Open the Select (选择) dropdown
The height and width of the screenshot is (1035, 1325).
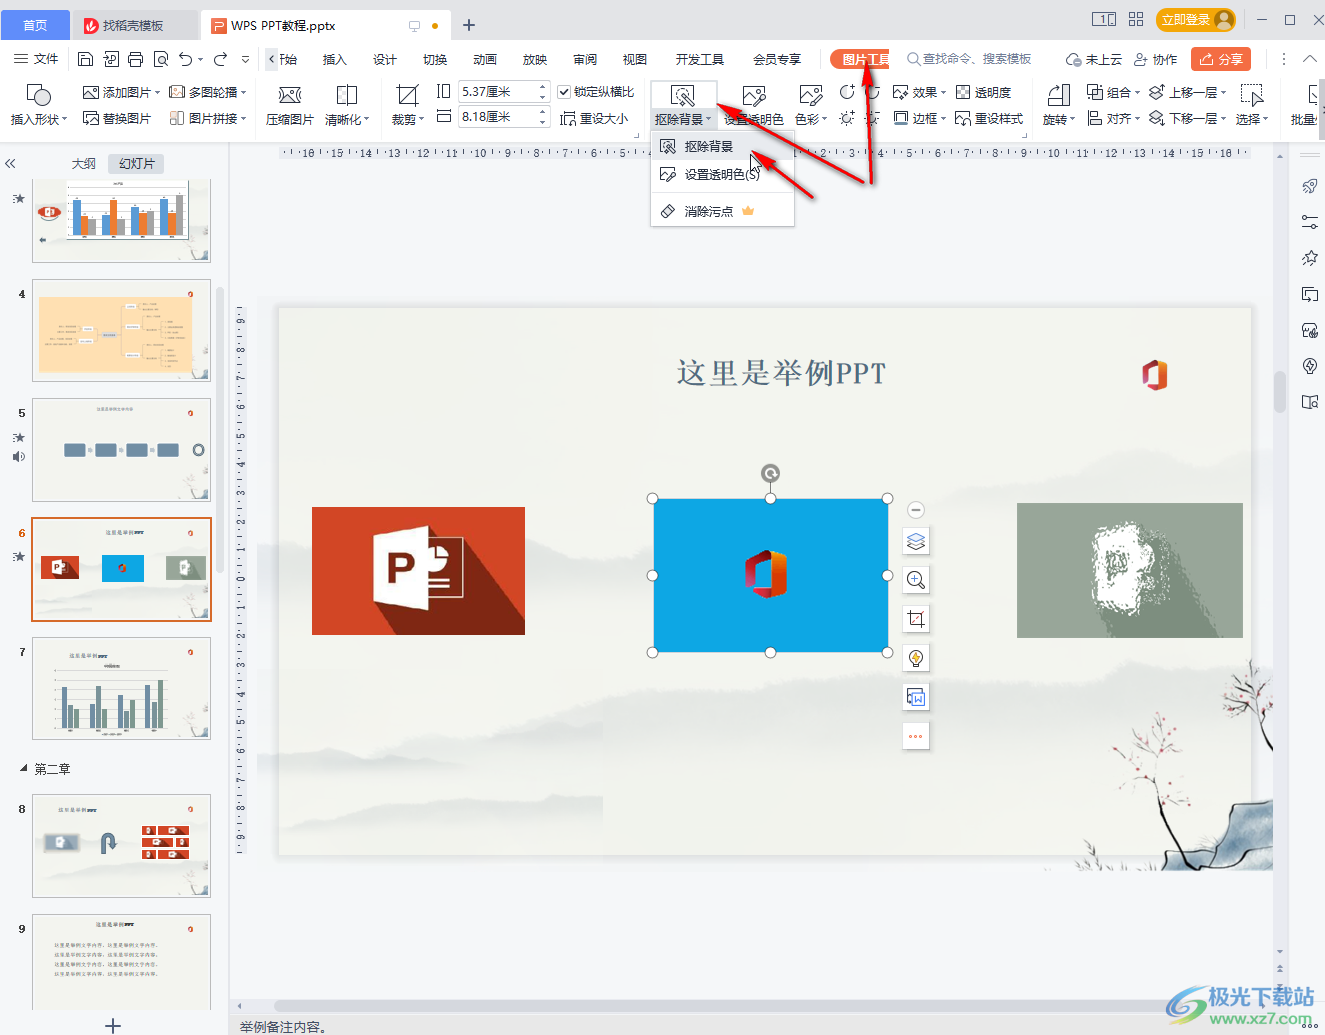point(1252,119)
